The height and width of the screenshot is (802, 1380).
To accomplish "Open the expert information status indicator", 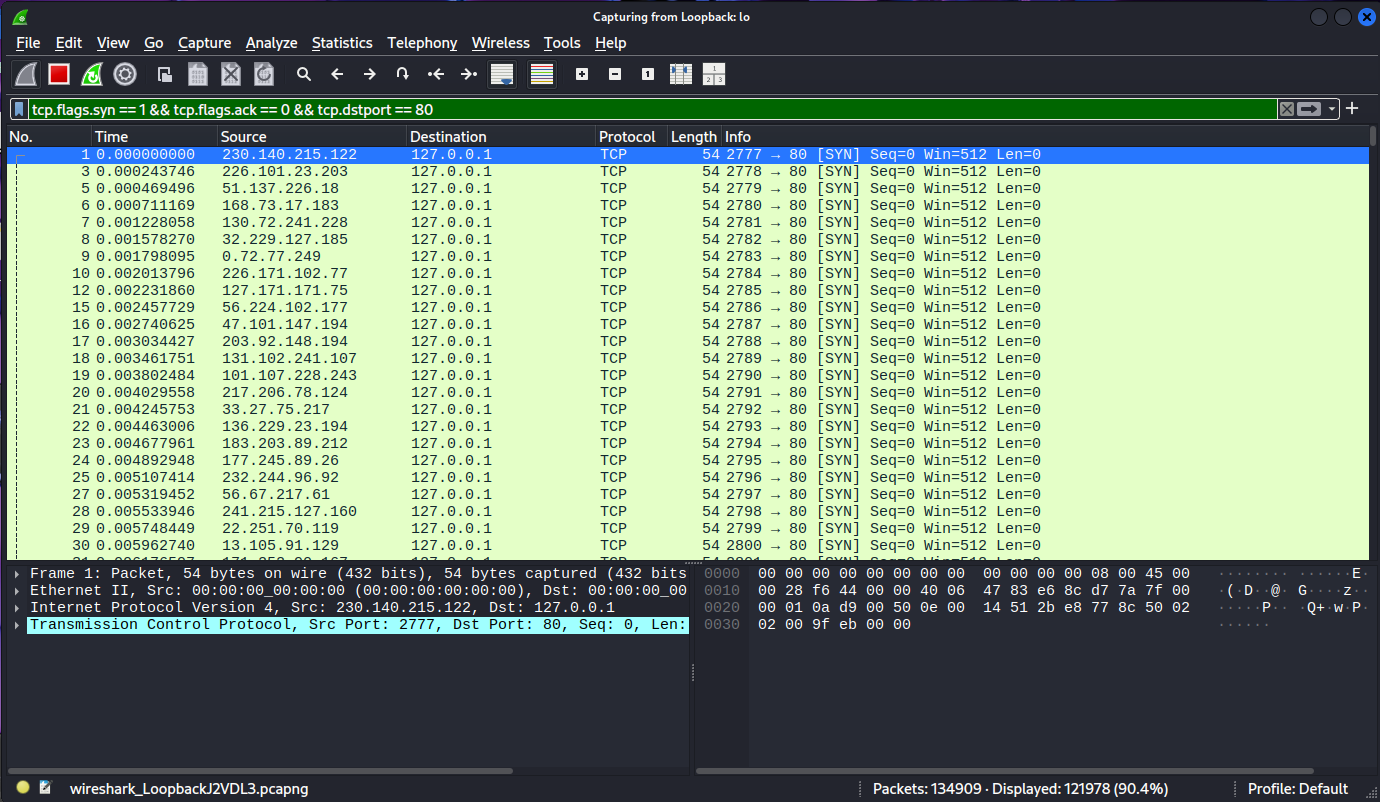I will coord(23,788).
